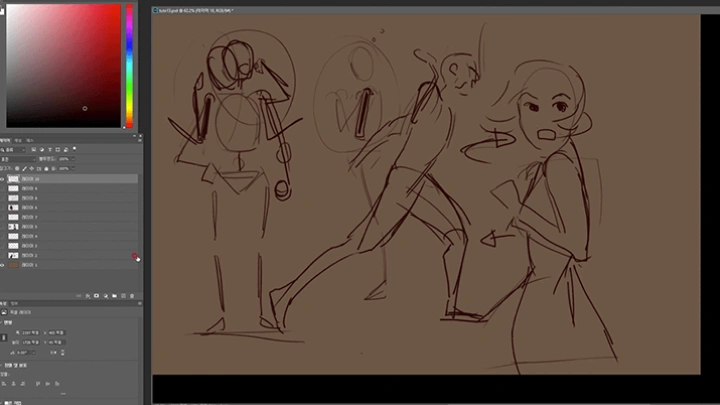Select layer 2 row in Layers panel
Screen dimensions: 720x405
tap(69, 255)
